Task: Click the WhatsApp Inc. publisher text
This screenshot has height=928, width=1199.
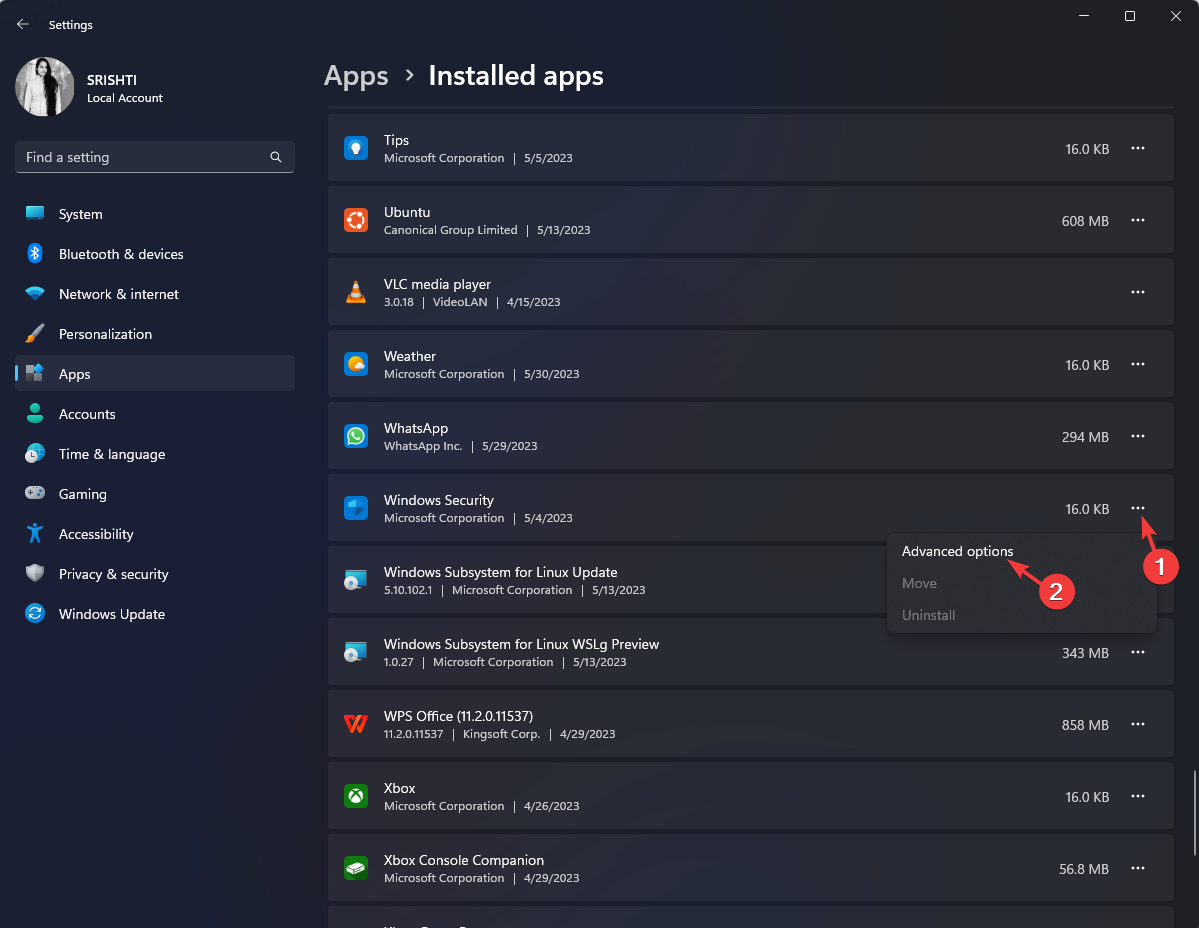Action: 423,446
